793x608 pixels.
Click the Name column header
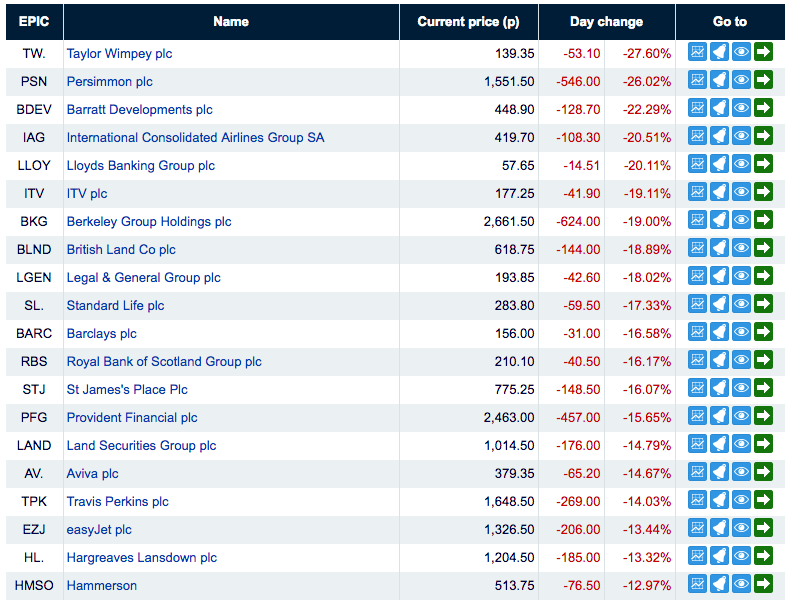(x=231, y=22)
